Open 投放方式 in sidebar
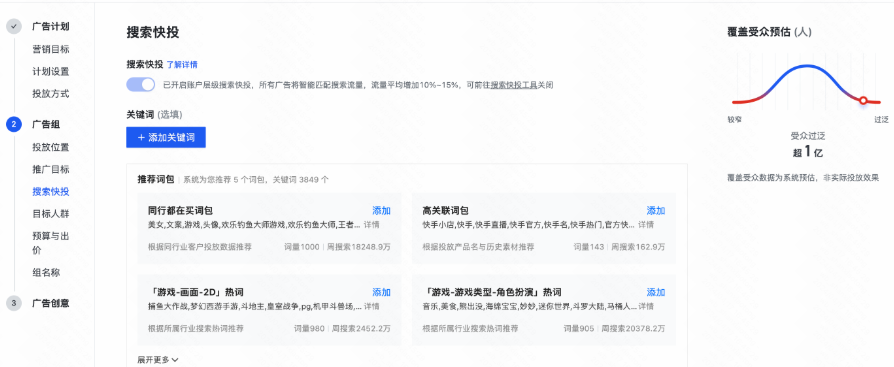This screenshot has width=894, height=367. tap(51, 93)
